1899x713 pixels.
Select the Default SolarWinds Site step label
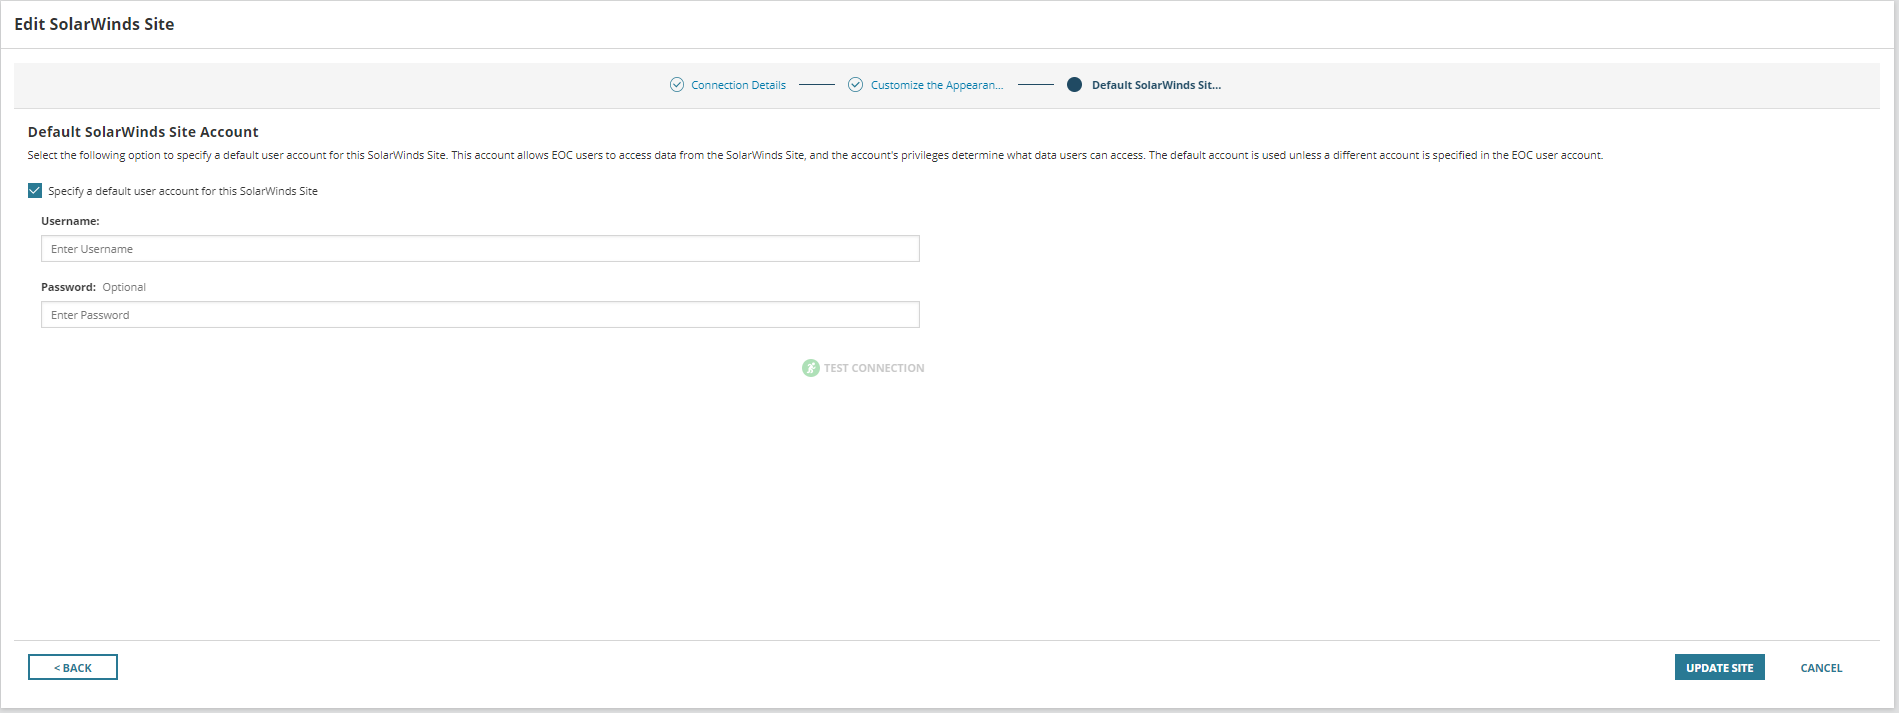point(1156,85)
